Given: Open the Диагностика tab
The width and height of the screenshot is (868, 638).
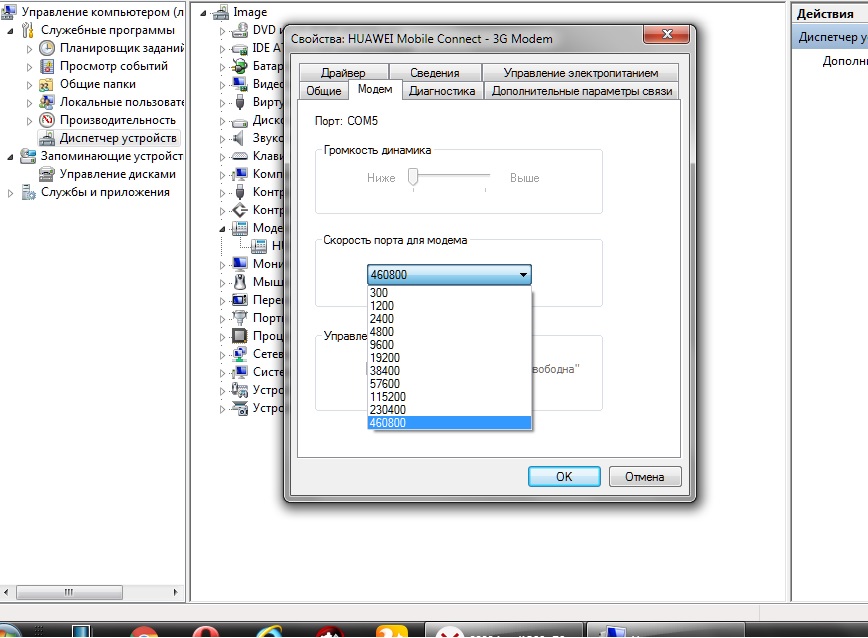Looking at the screenshot, I should coord(442,91).
